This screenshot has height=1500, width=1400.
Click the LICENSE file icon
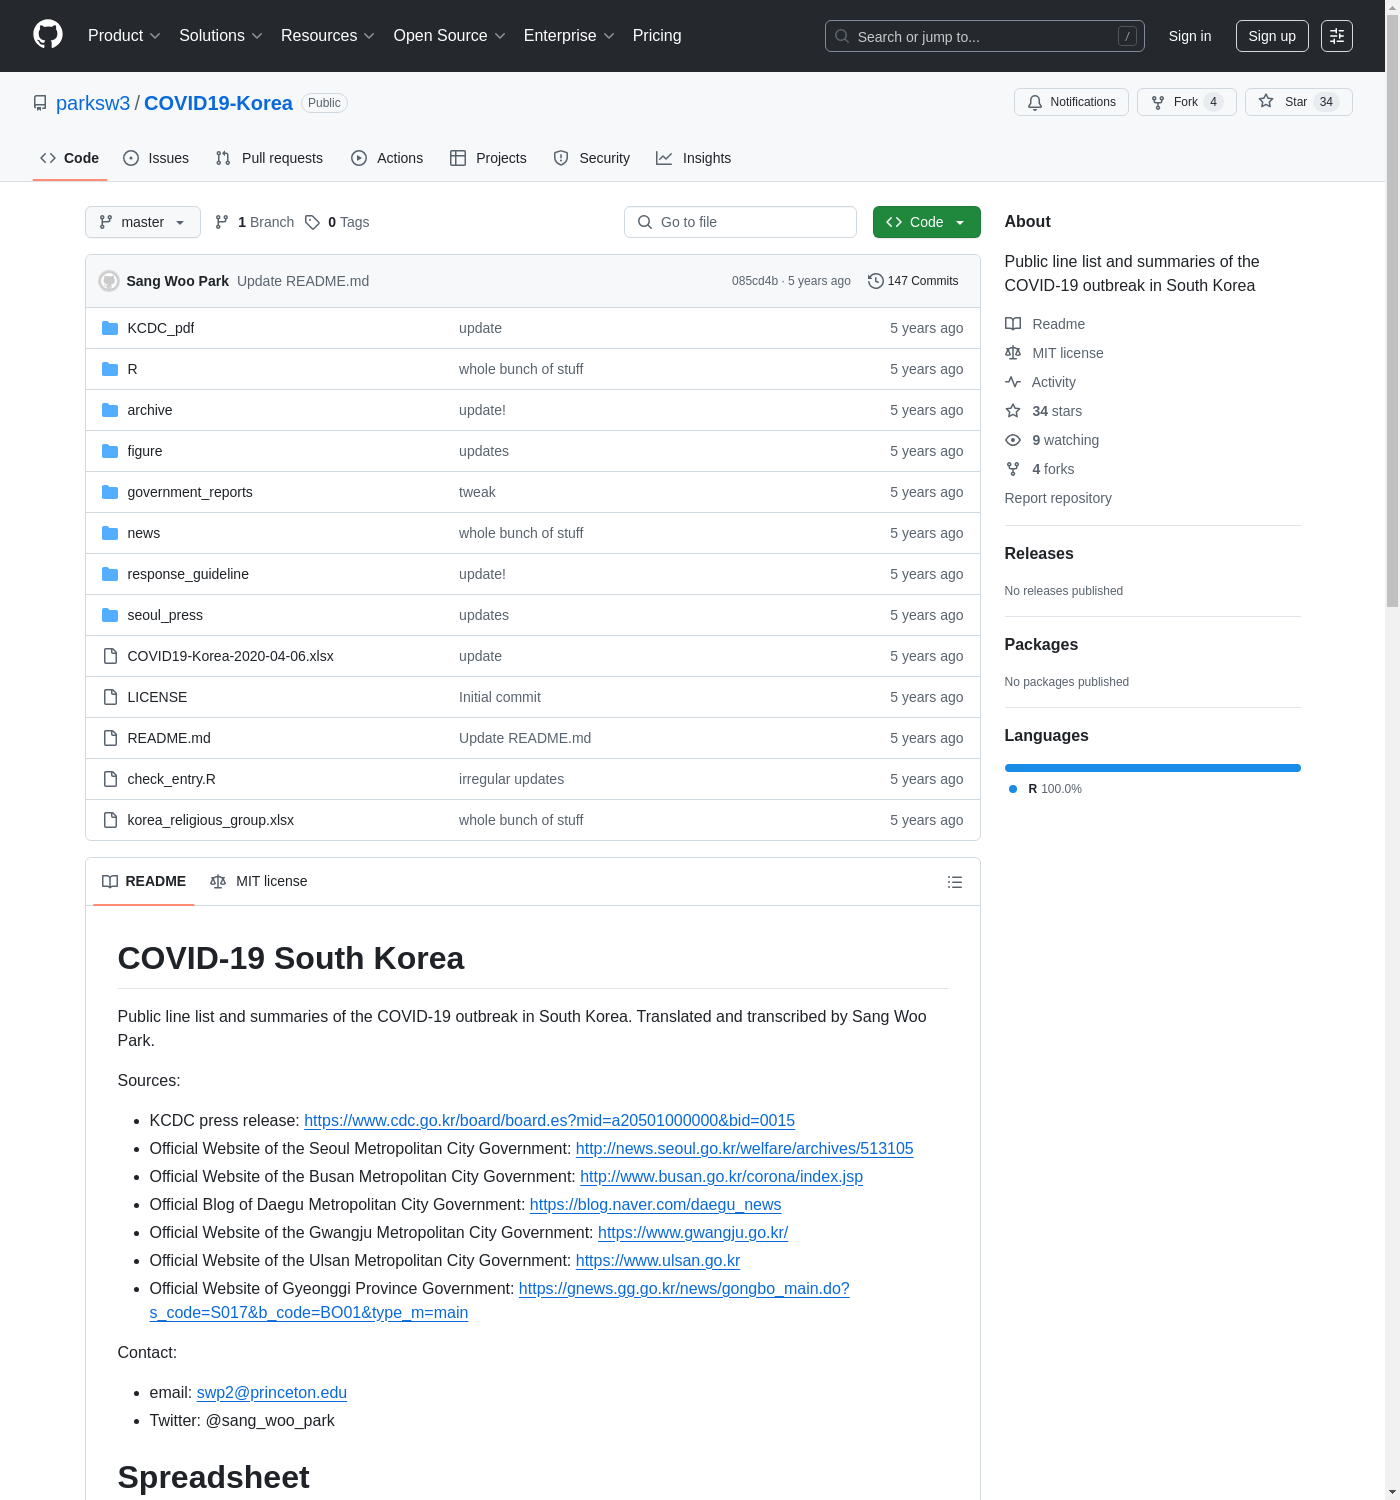point(110,697)
